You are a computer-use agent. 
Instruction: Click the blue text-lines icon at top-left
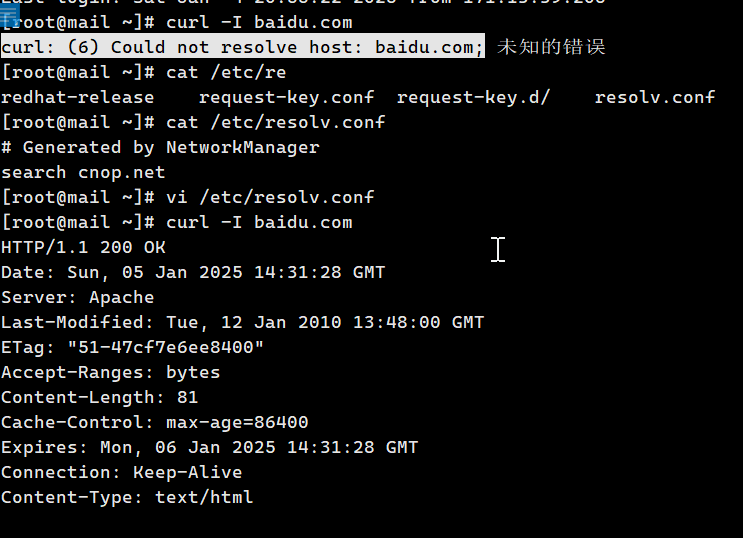(9, 16)
